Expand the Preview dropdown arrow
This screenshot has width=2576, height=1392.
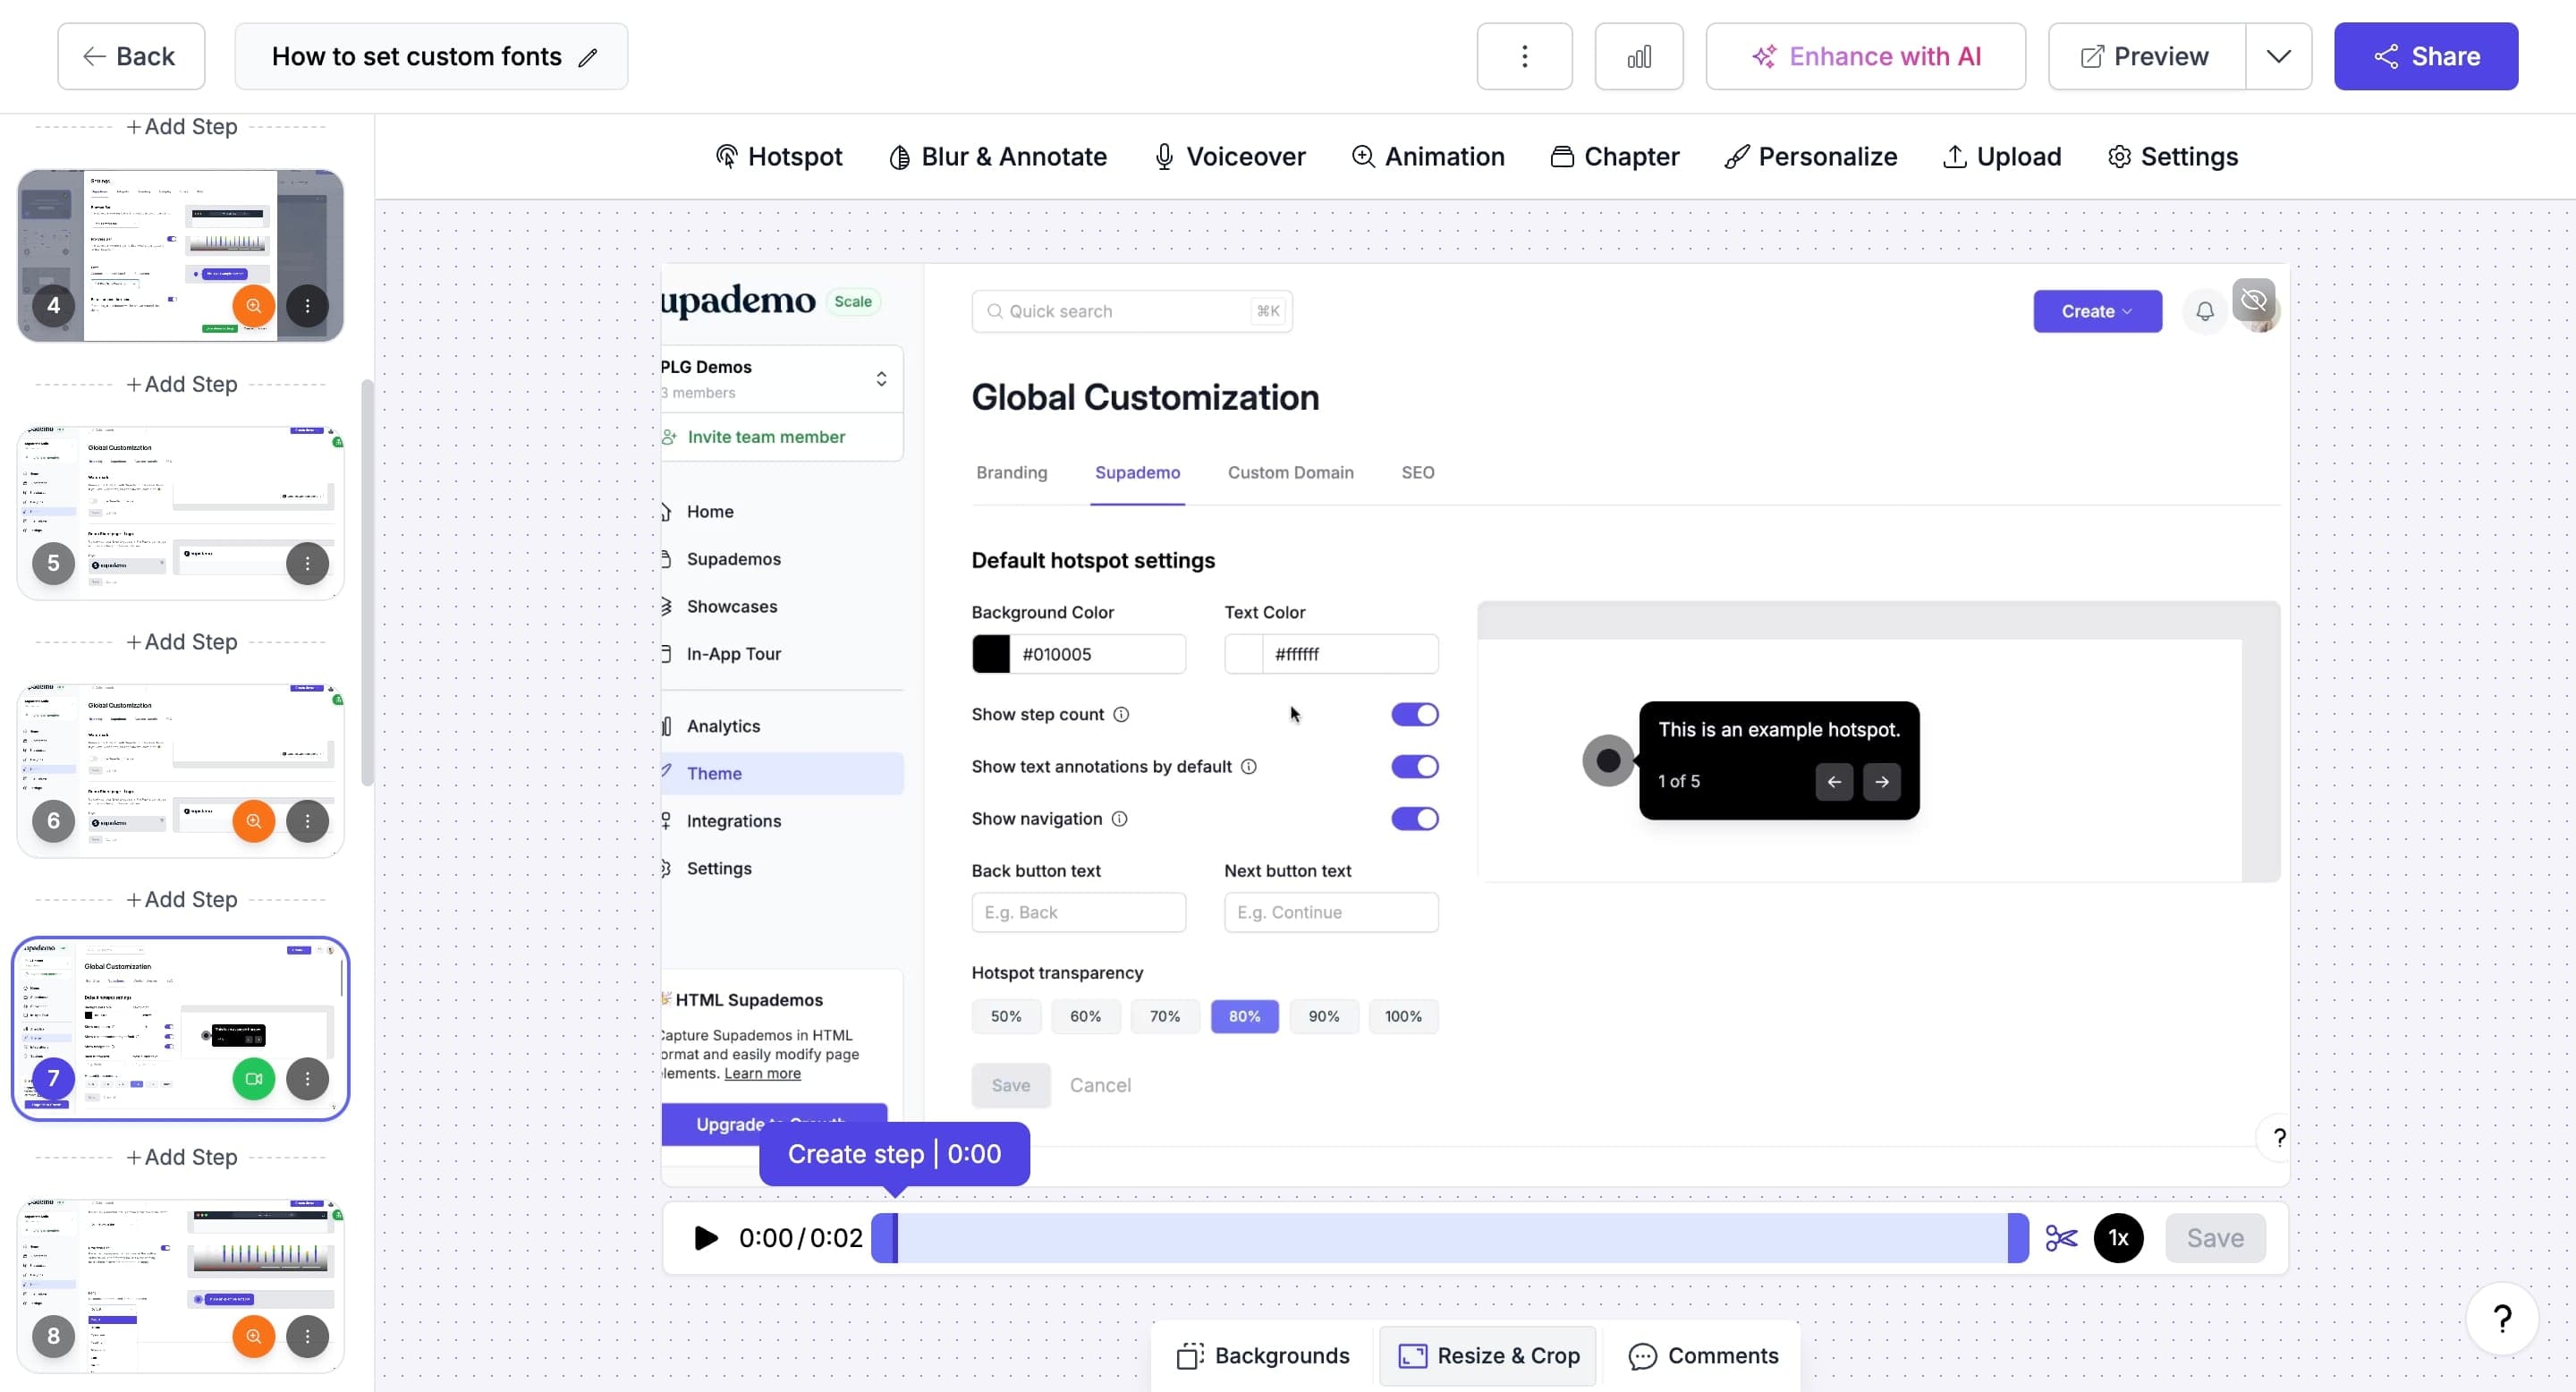2278,56
